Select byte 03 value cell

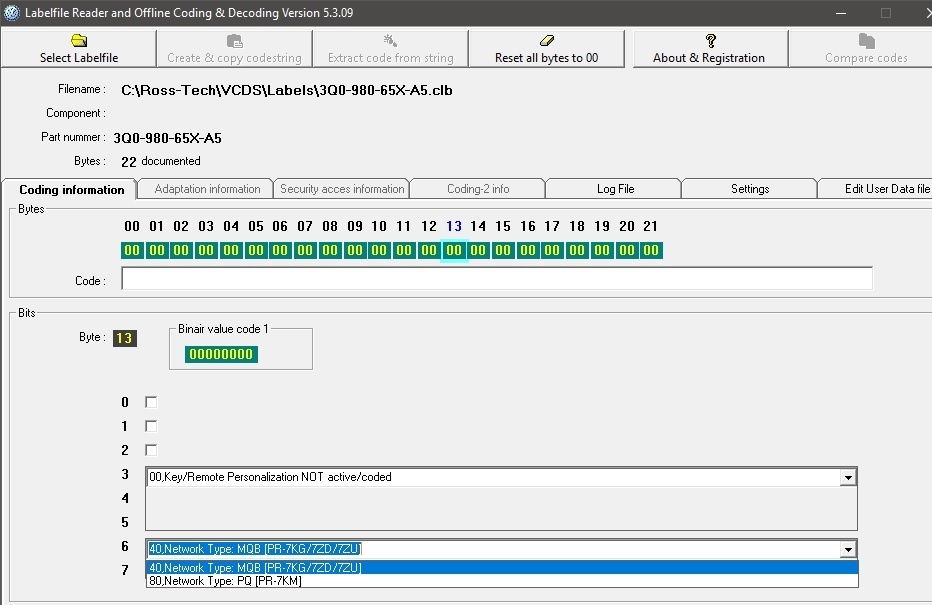pyautogui.click(x=206, y=250)
